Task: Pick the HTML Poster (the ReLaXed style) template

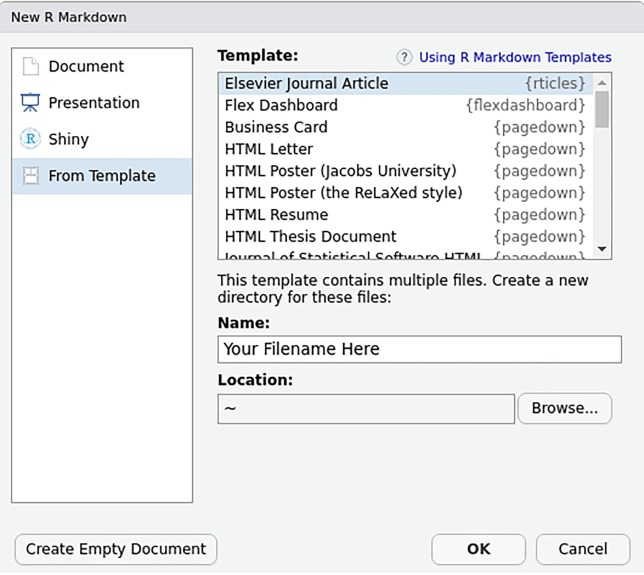Action: tap(405, 193)
